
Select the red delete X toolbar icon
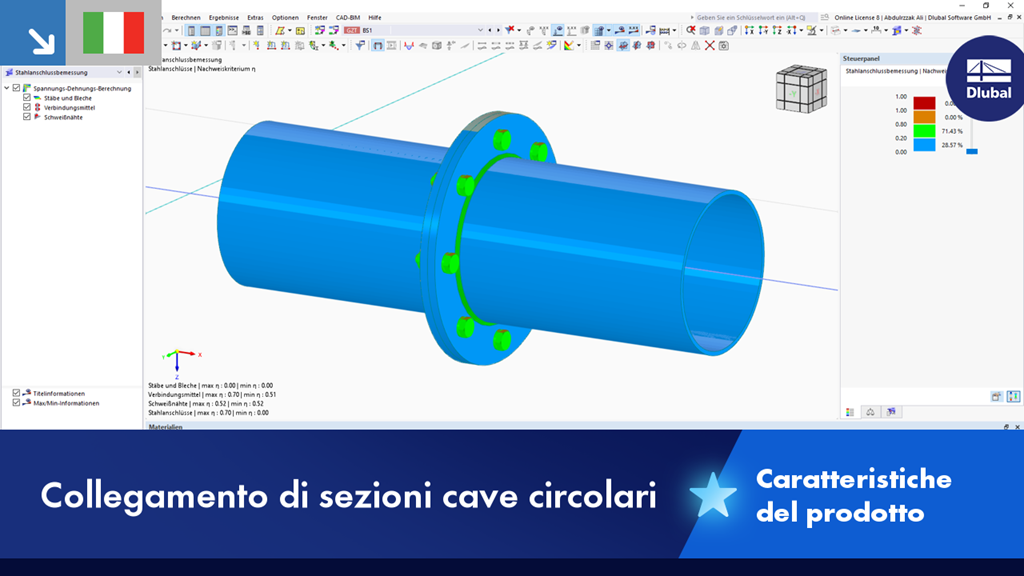[709, 45]
